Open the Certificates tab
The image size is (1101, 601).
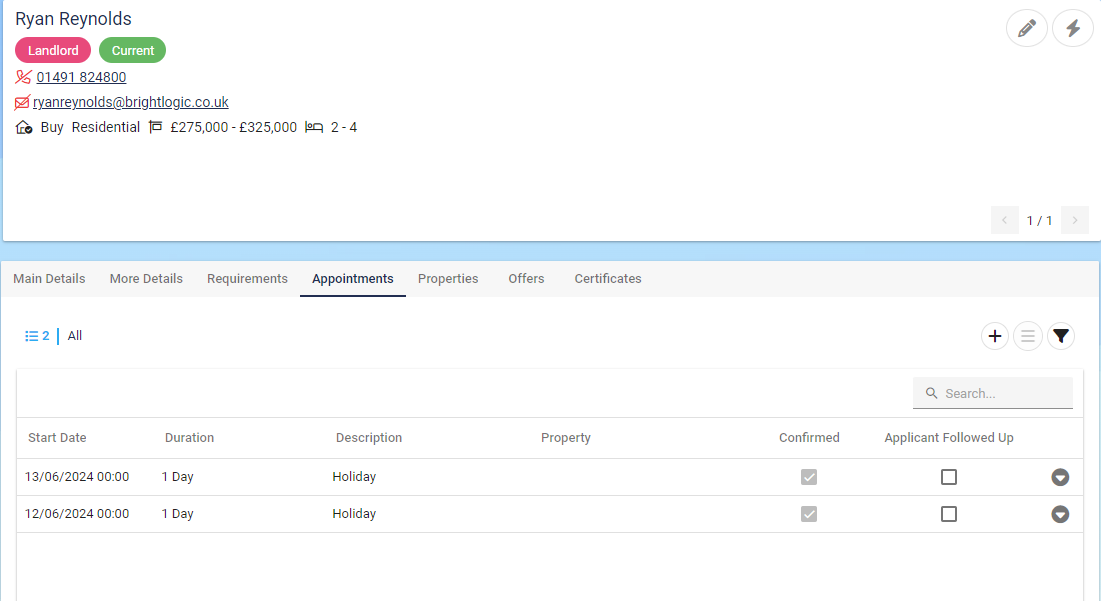(x=608, y=279)
